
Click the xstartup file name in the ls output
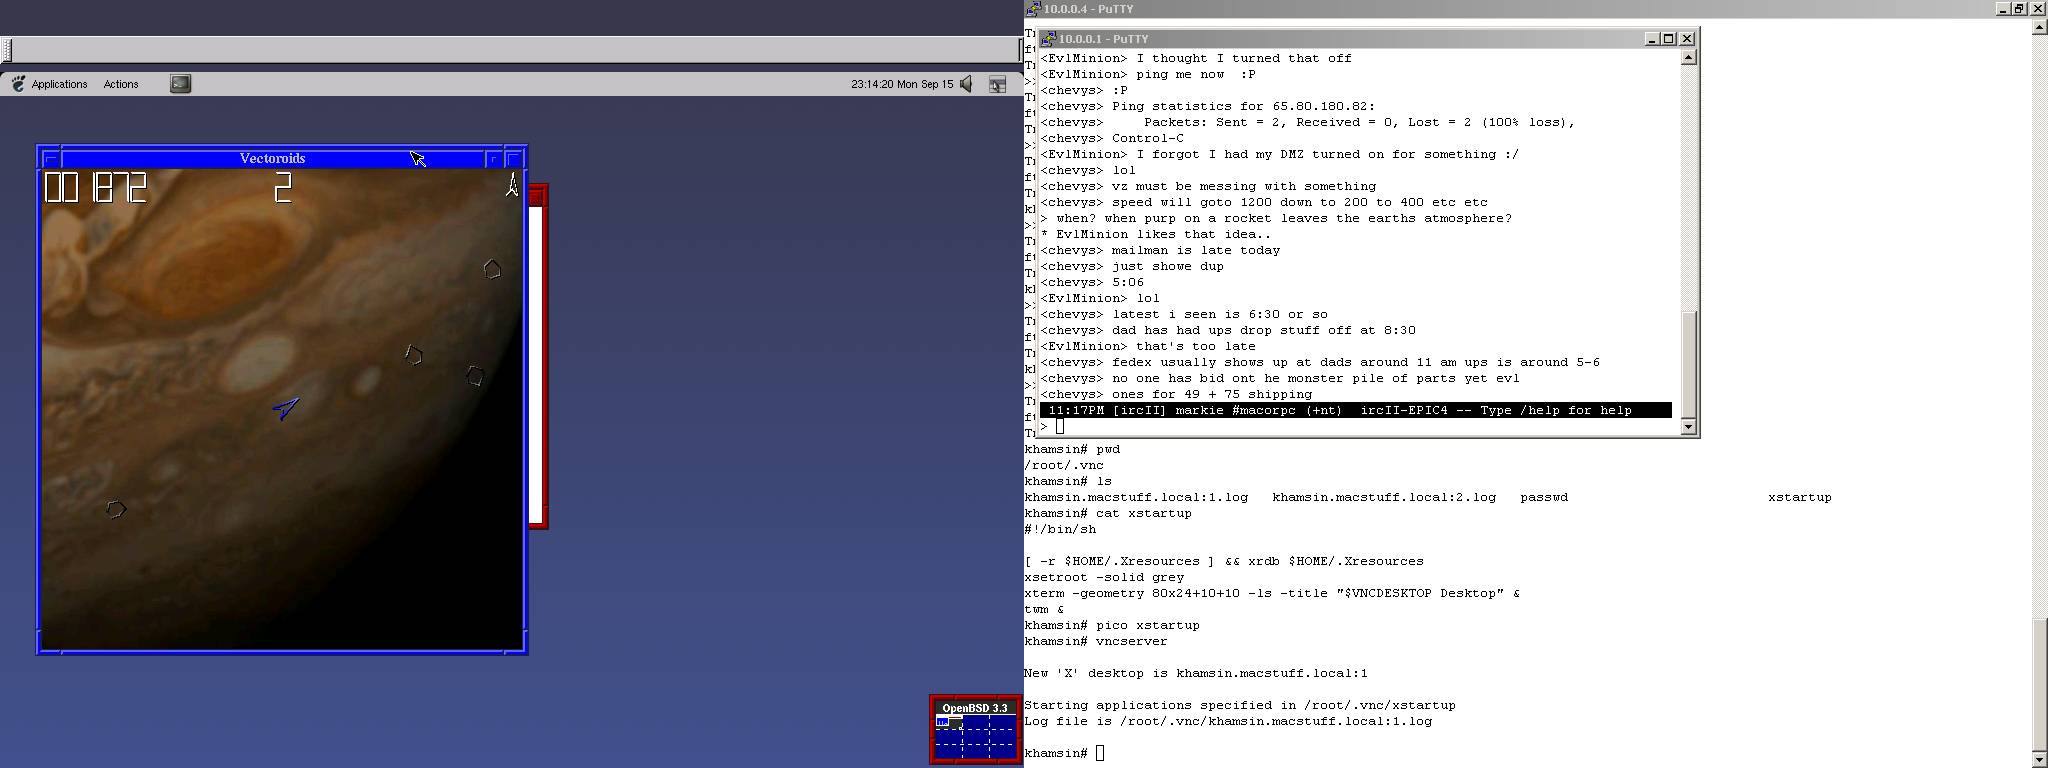[1800, 497]
